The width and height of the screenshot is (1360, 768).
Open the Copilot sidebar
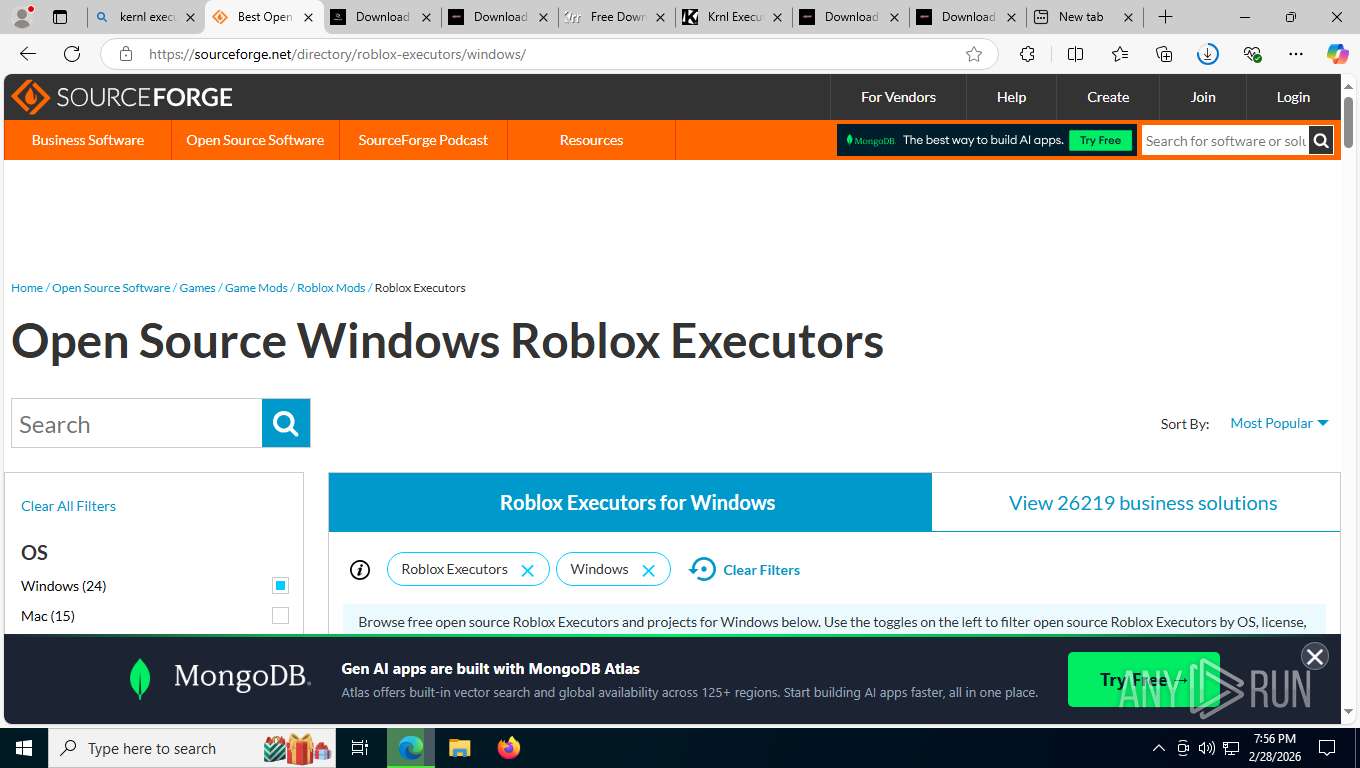pyautogui.click(x=1338, y=54)
